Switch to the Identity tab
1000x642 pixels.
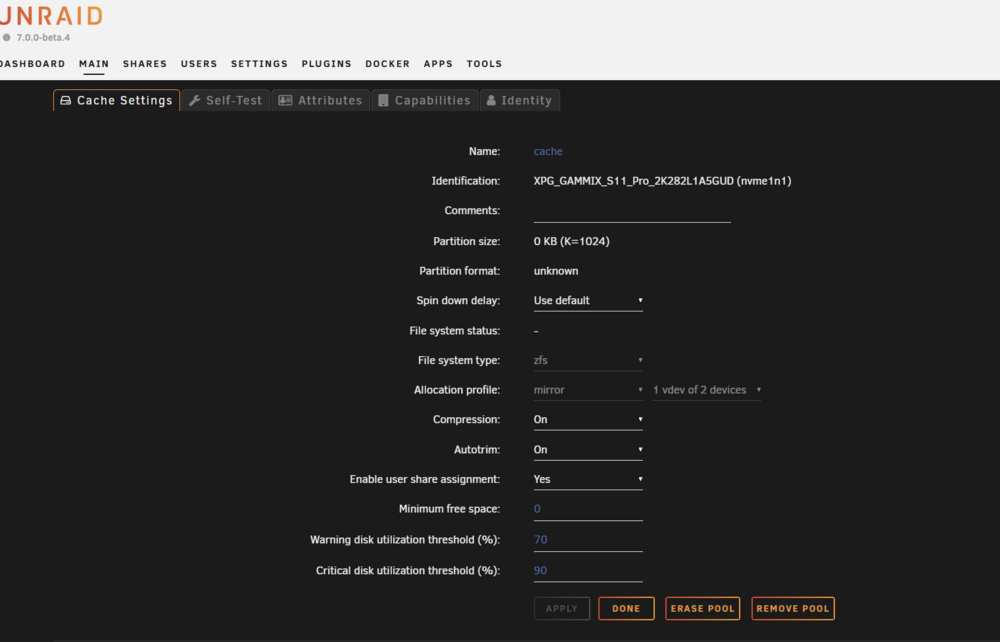[x=520, y=100]
